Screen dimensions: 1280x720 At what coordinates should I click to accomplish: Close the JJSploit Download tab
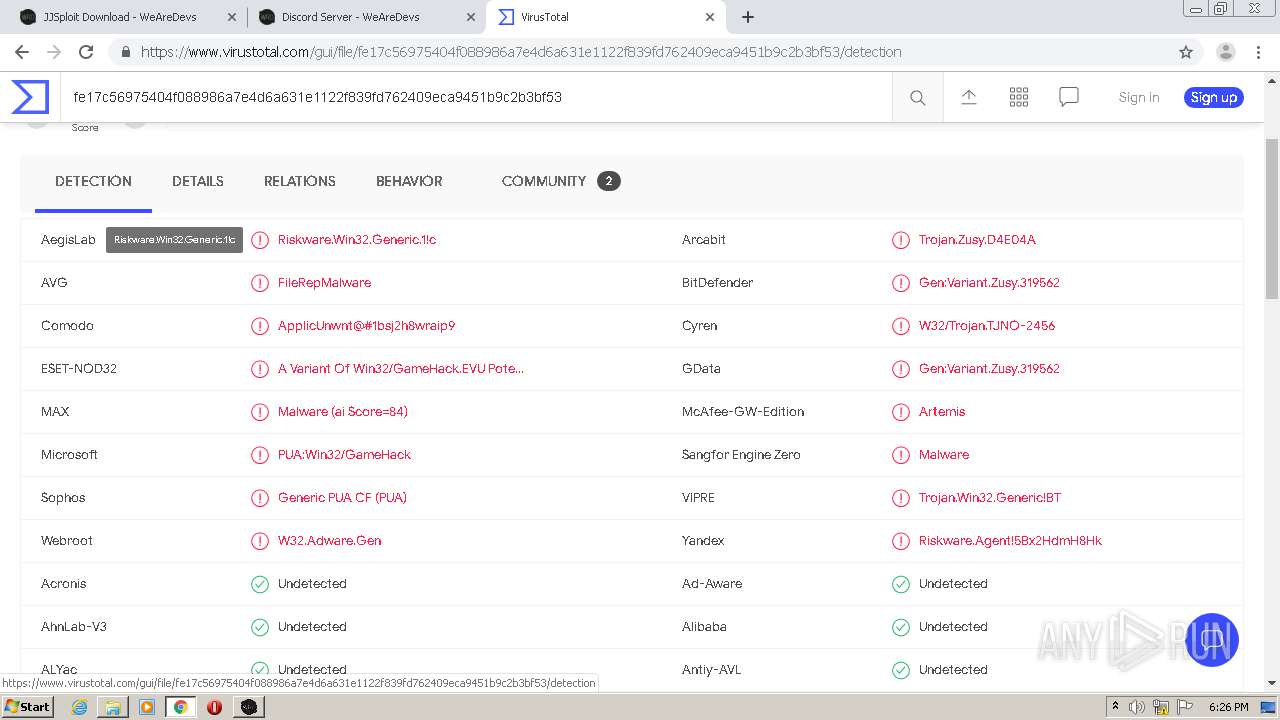(x=232, y=17)
